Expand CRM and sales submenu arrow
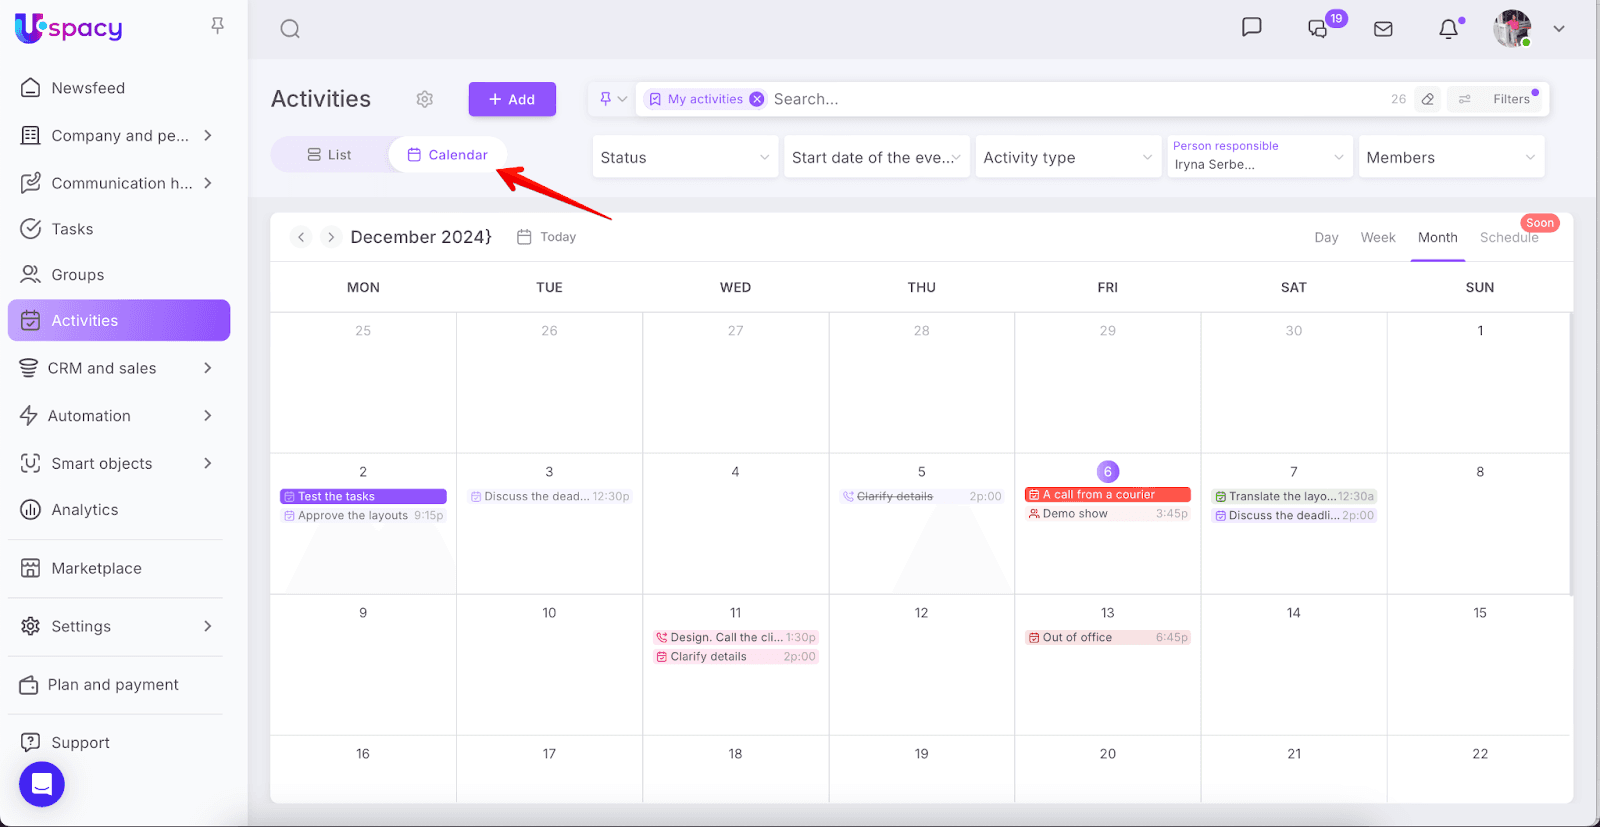Viewport: 1600px width, 827px height. [208, 368]
